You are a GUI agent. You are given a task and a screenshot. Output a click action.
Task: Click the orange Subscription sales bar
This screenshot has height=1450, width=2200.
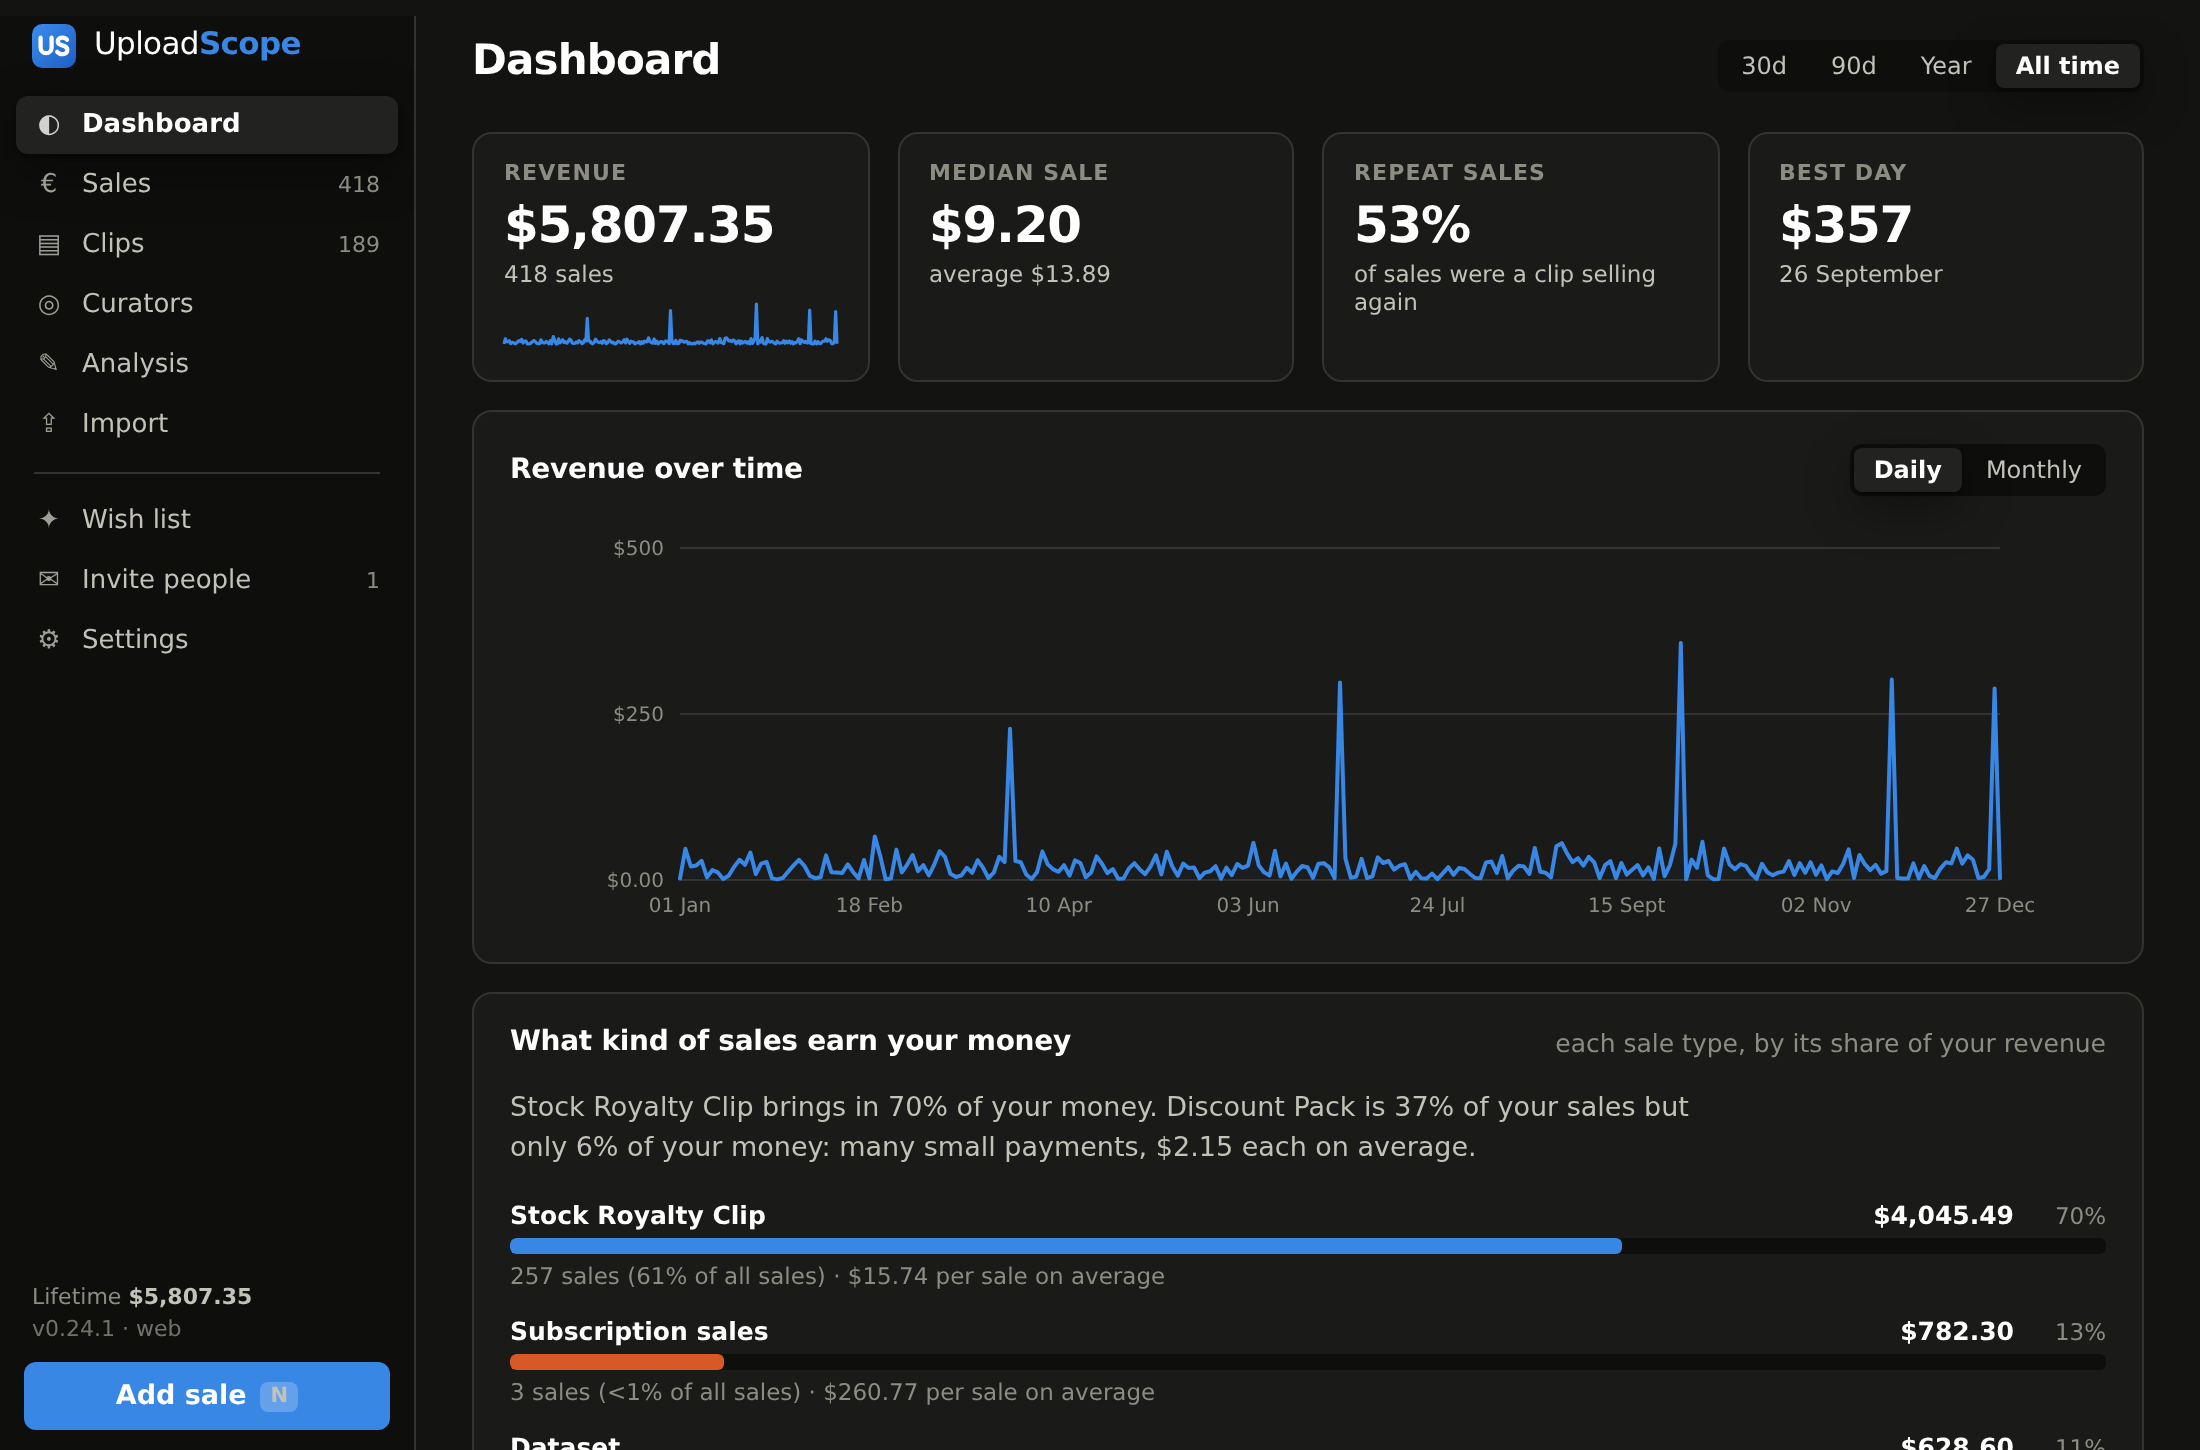(616, 1362)
